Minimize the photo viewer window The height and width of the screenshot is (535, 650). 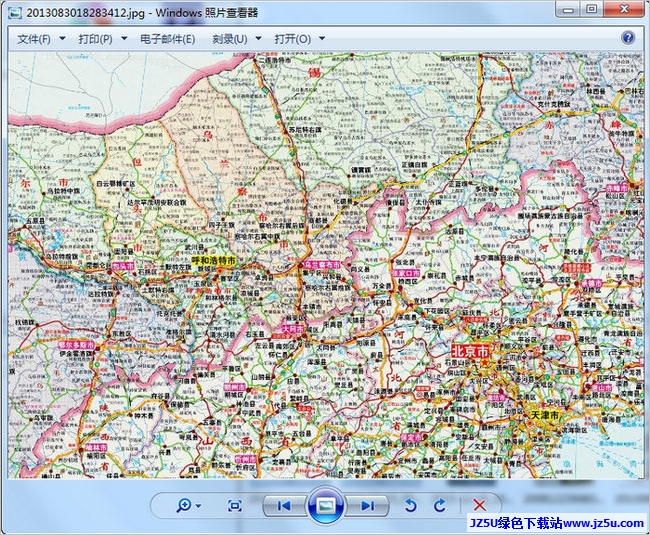pos(565,9)
